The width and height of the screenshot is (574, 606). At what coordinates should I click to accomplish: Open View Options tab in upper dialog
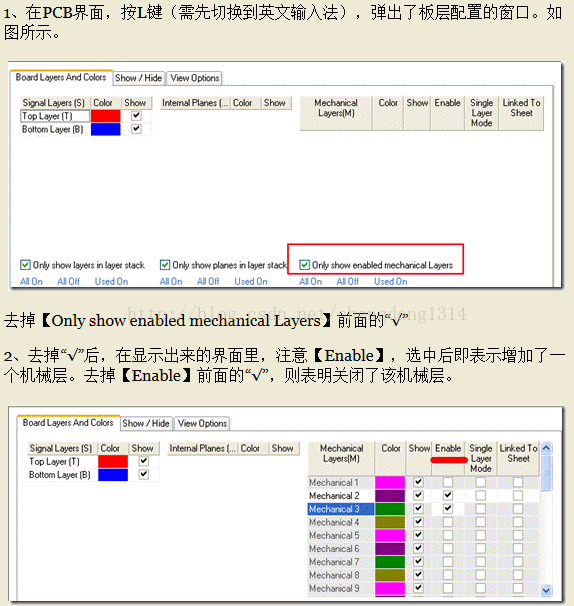coord(195,78)
